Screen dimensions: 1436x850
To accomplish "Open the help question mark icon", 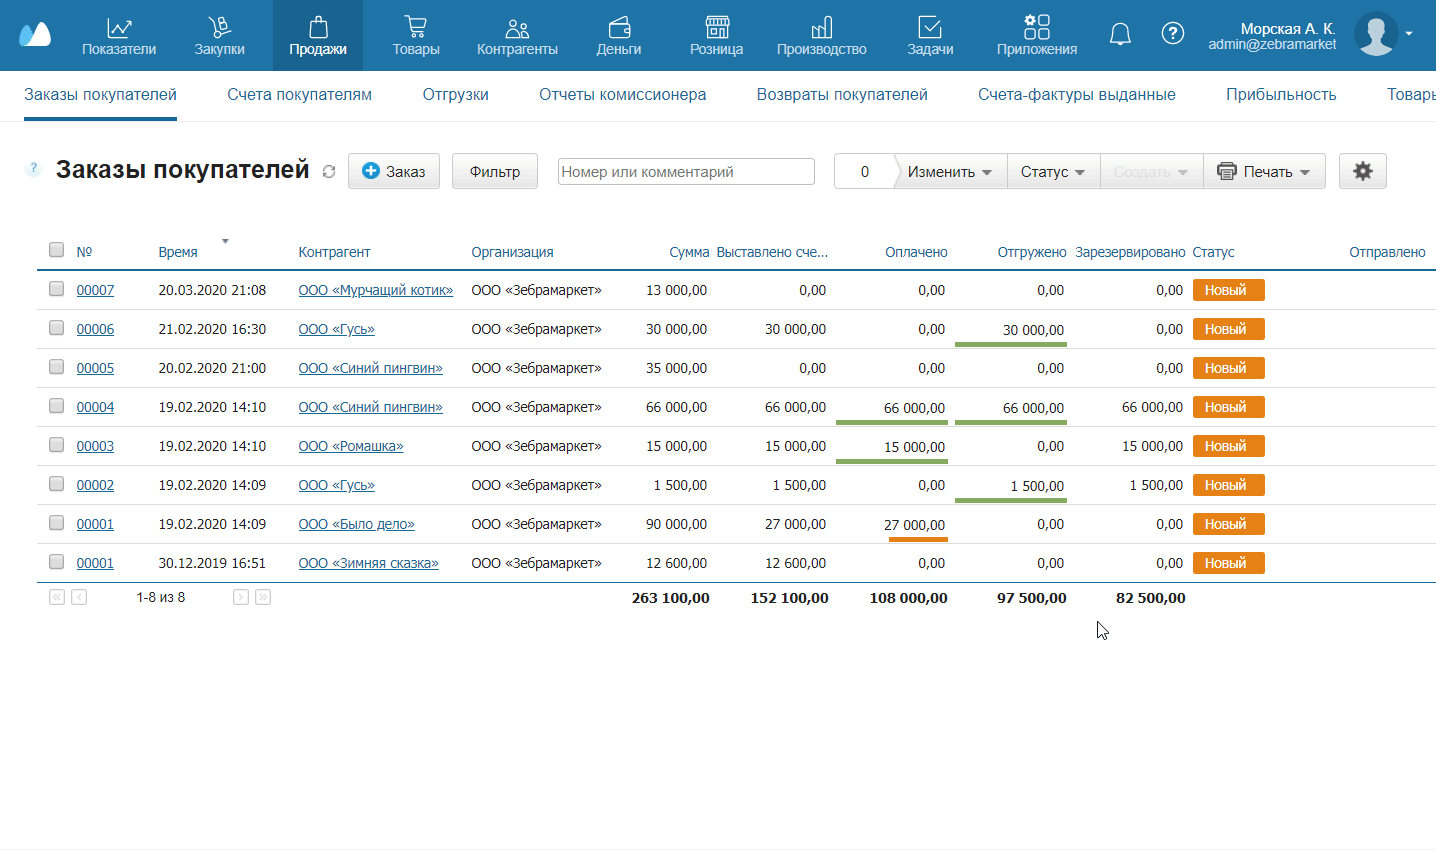I will [1172, 34].
